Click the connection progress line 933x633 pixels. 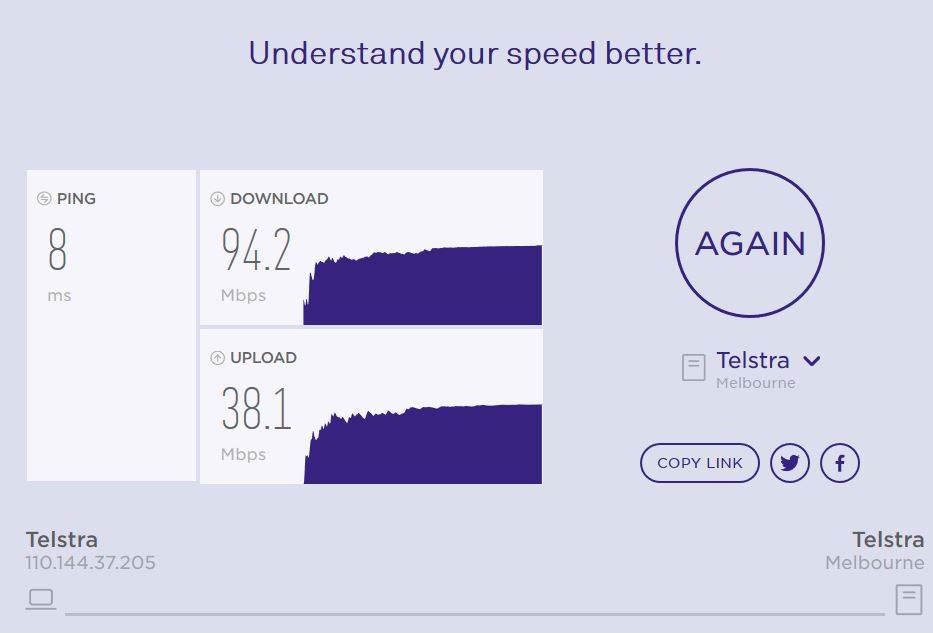point(475,612)
